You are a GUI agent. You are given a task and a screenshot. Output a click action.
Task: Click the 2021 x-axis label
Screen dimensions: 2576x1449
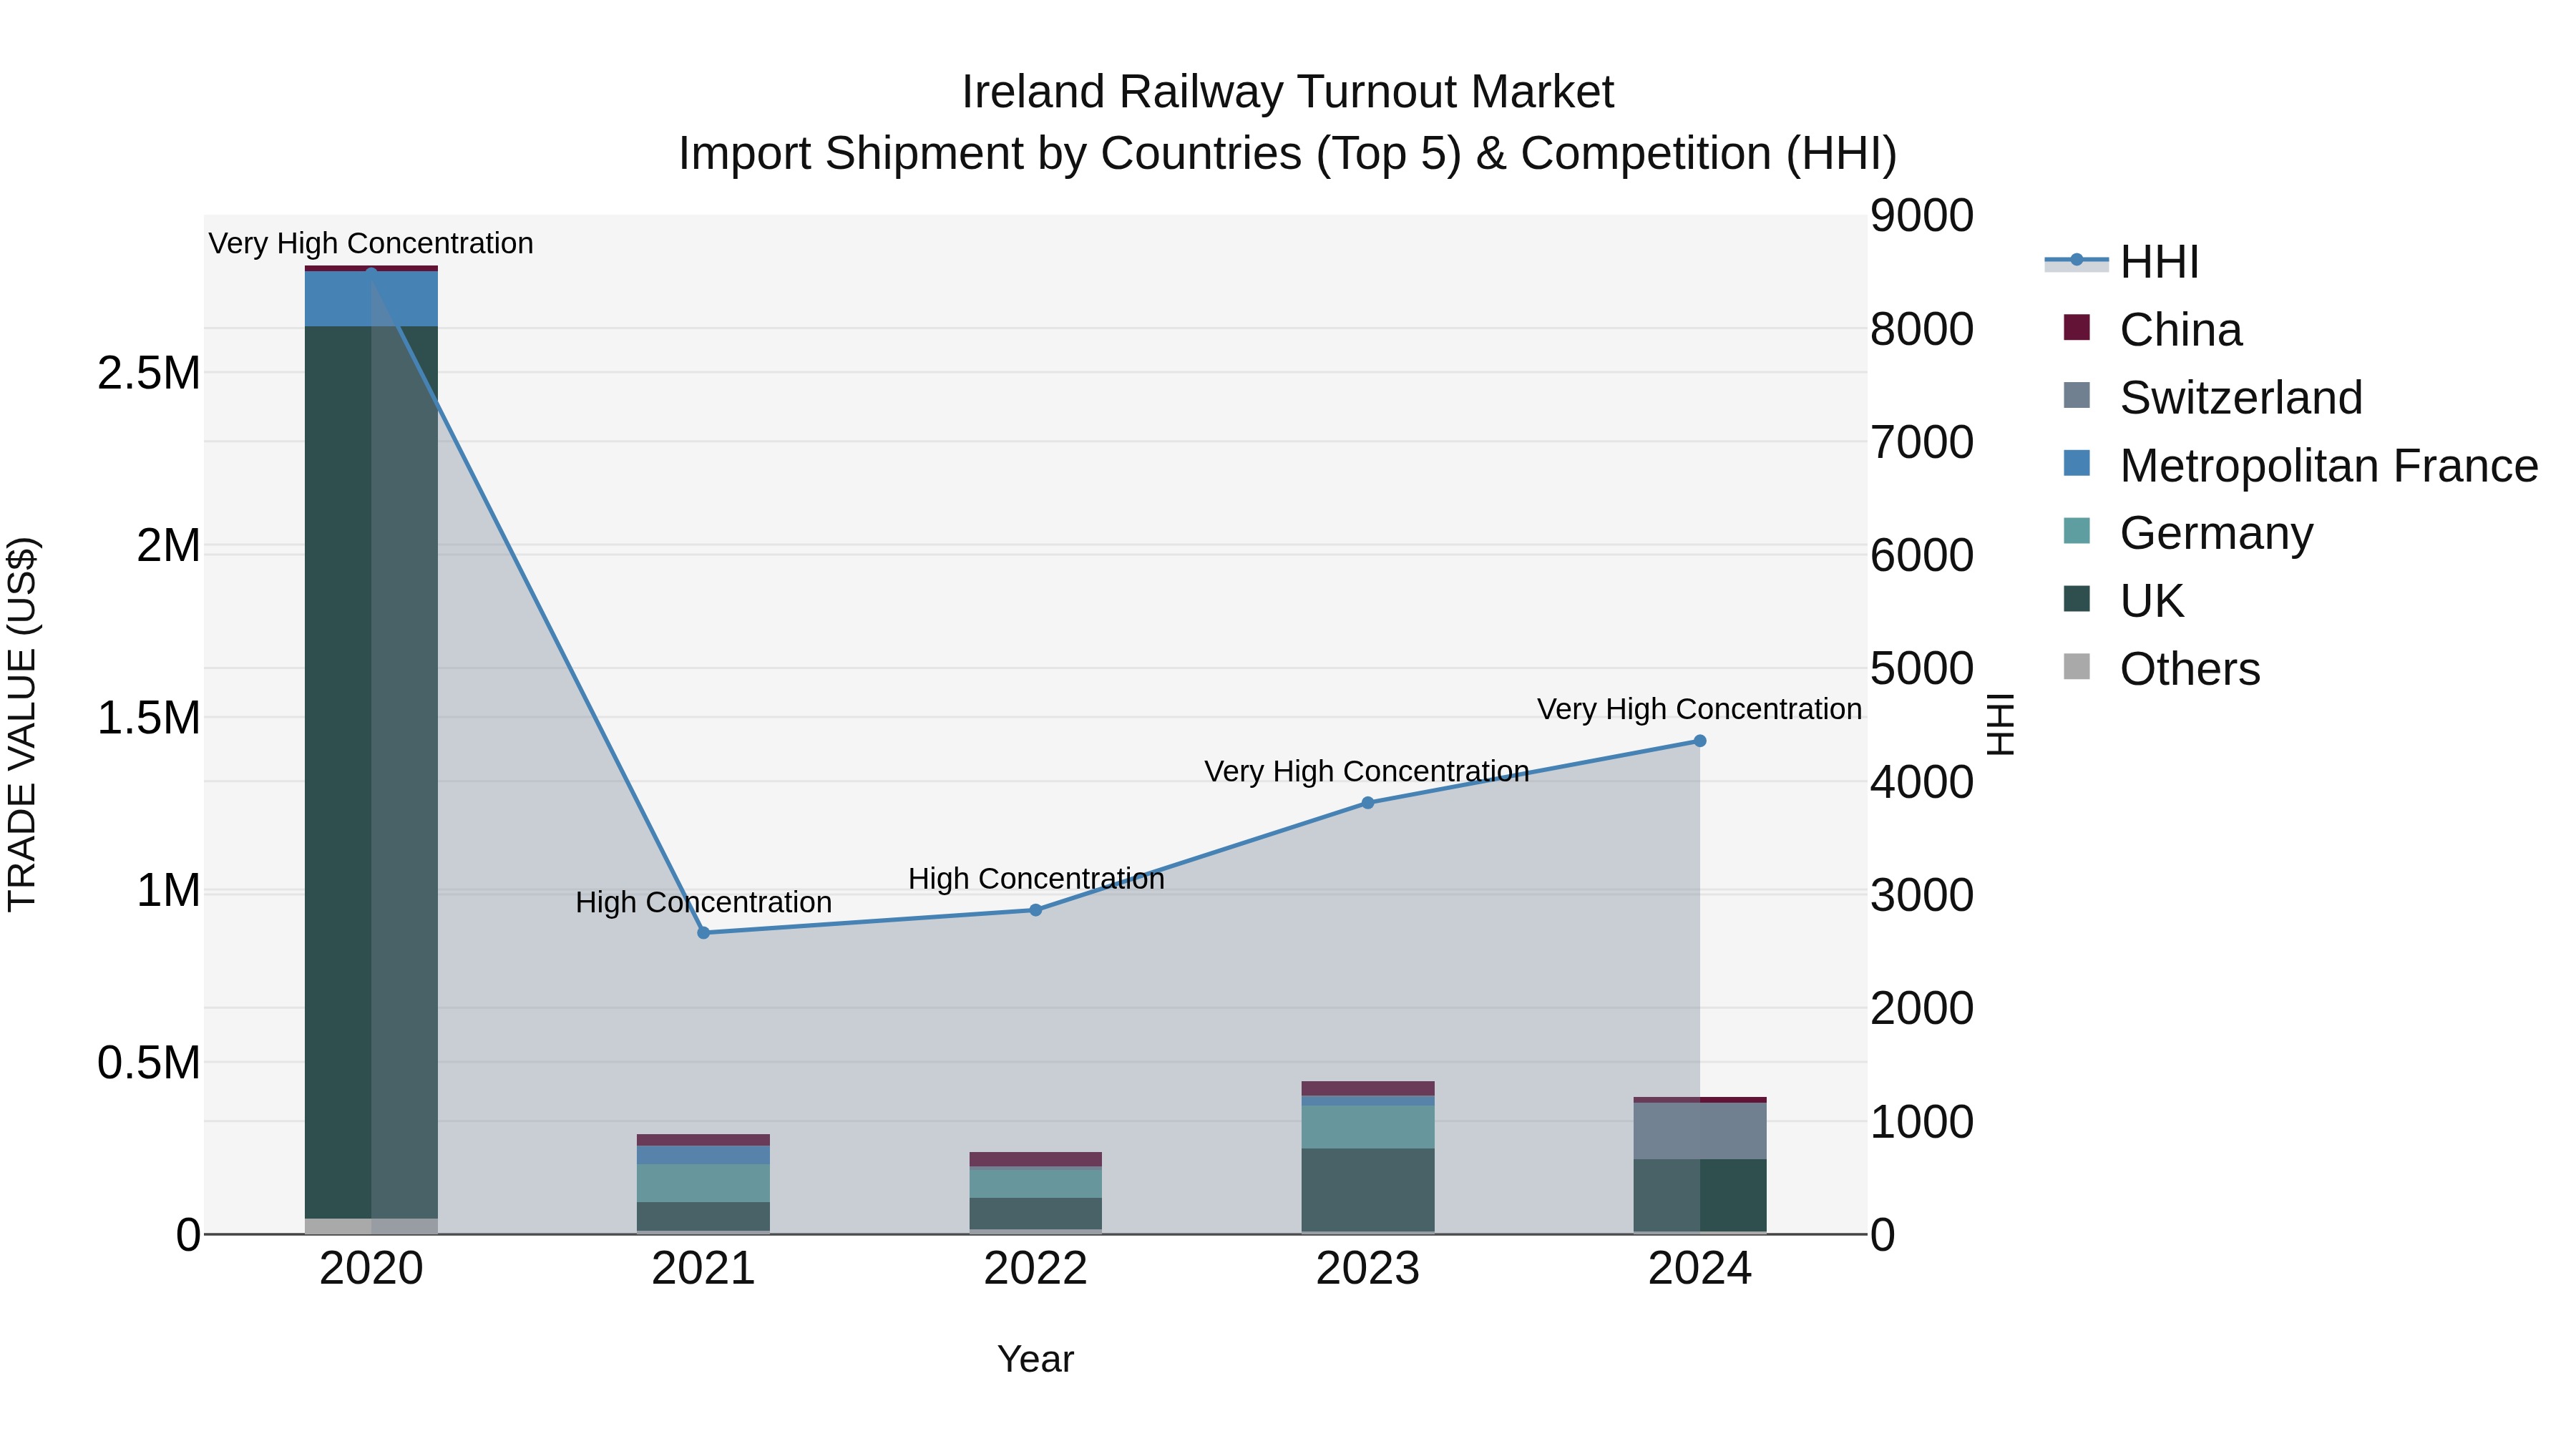pos(703,1269)
